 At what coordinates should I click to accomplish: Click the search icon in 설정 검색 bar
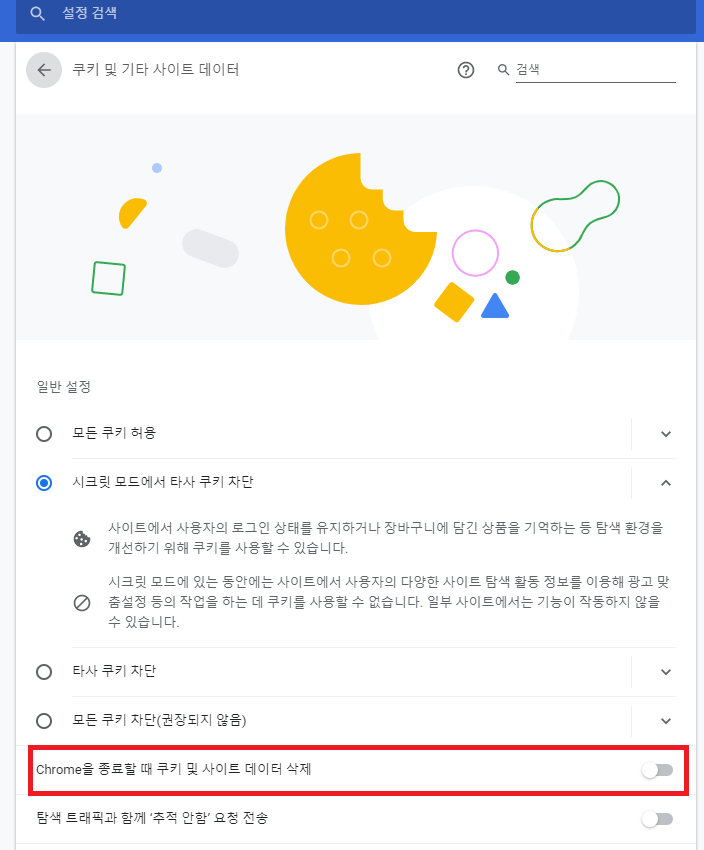pos(38,15)
